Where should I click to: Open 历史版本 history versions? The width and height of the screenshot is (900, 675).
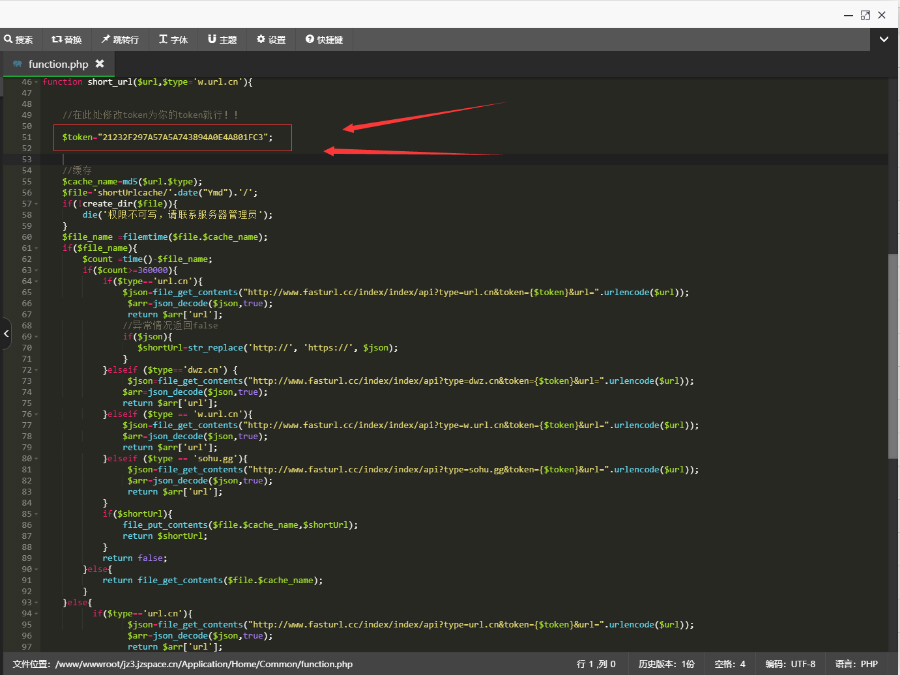tap(666, 663)
